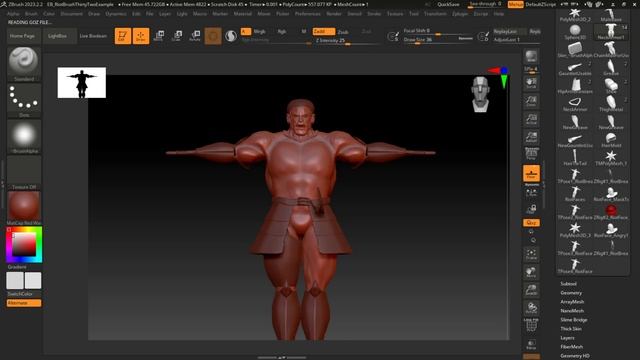Click the See-through slider
Image resolution: width=640 pixels, height=360 pixels.
(x=485, y=4)
